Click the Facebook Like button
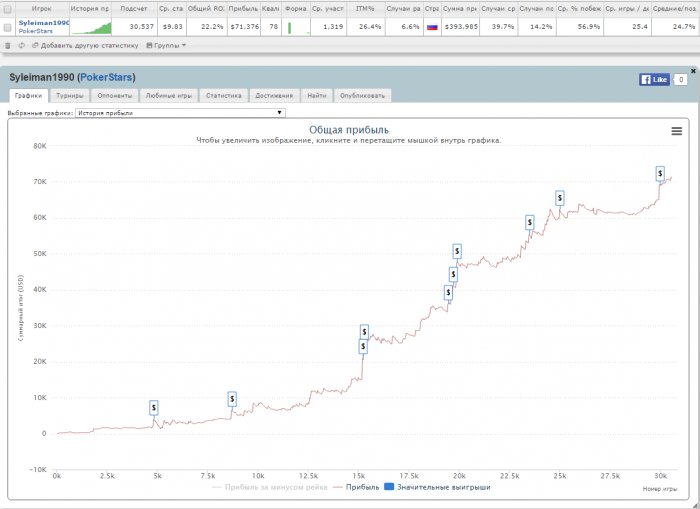 [654, 78]
